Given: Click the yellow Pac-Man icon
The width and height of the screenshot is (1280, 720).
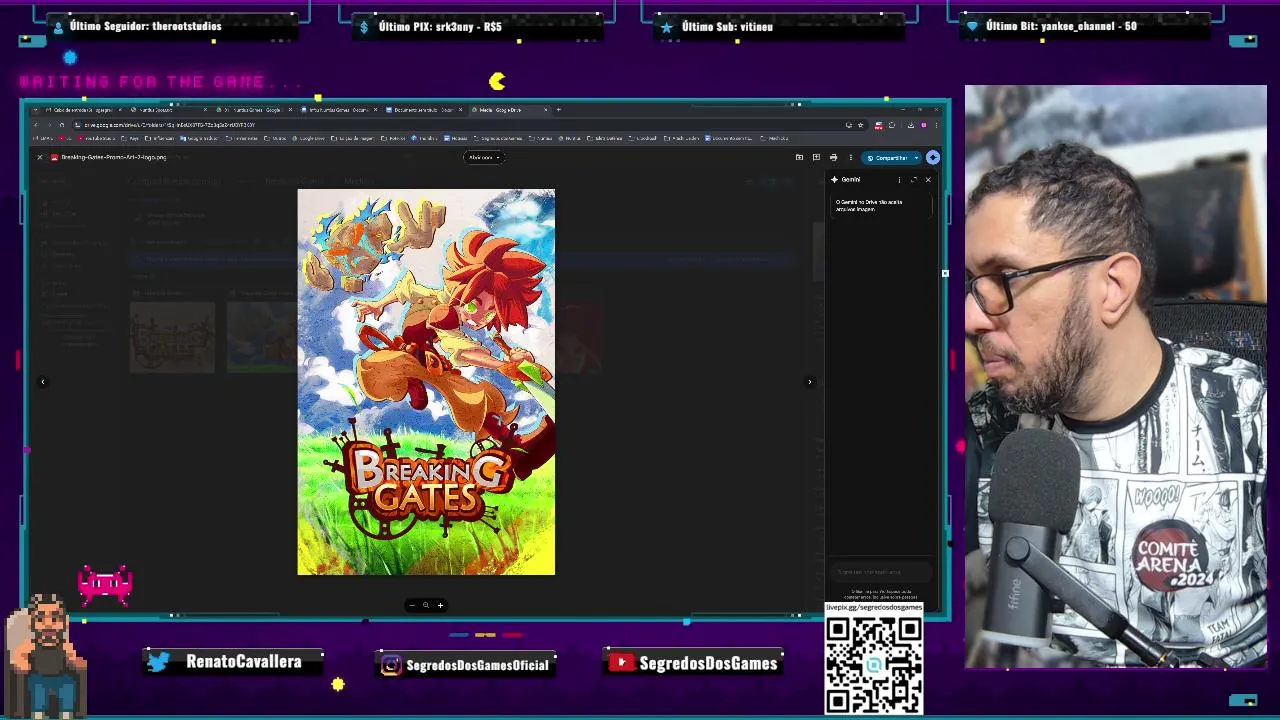Looking at the screenshot, I should click(x=497, y=81).
